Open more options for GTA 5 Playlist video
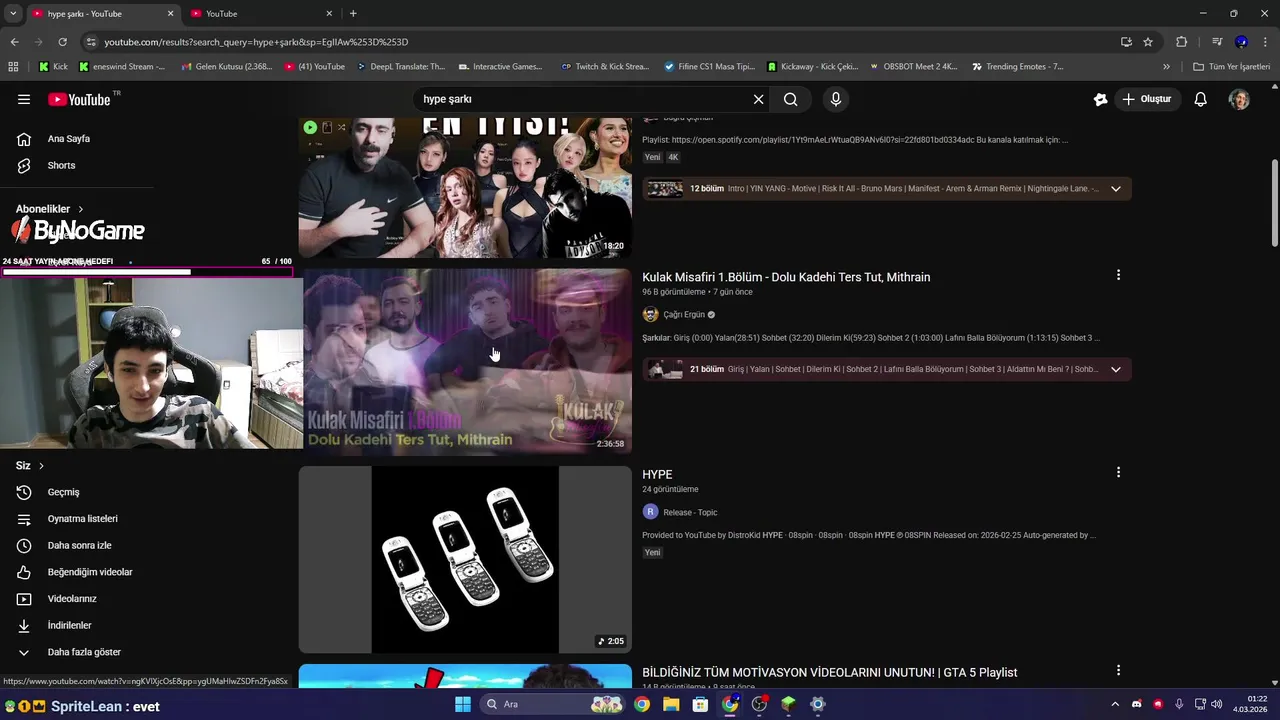 [1118, 670]
